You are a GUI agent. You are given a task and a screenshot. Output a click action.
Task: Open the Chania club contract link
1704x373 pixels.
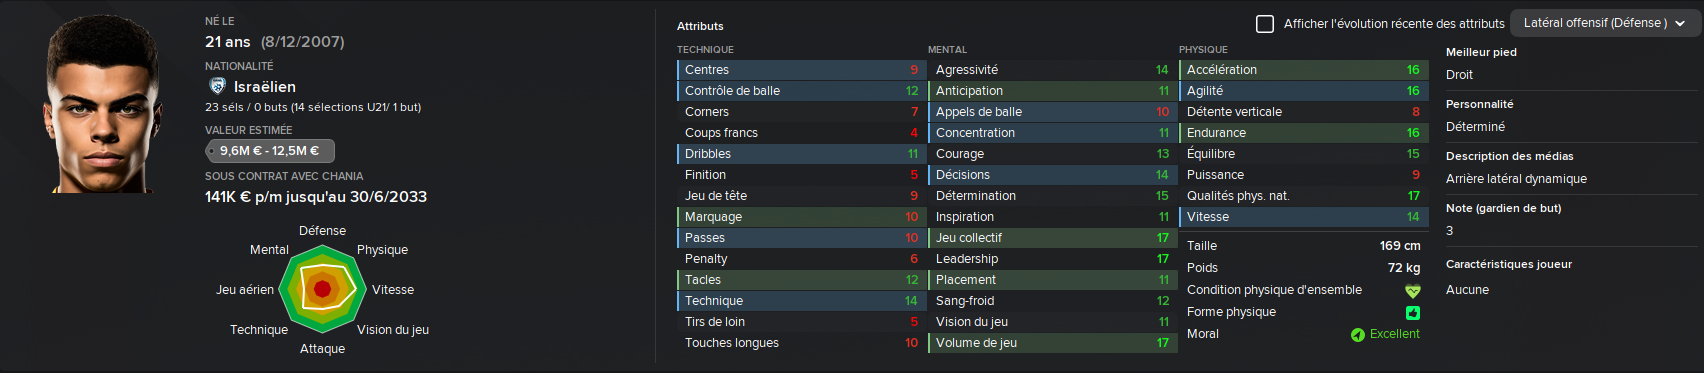click(x=343, y=176)
